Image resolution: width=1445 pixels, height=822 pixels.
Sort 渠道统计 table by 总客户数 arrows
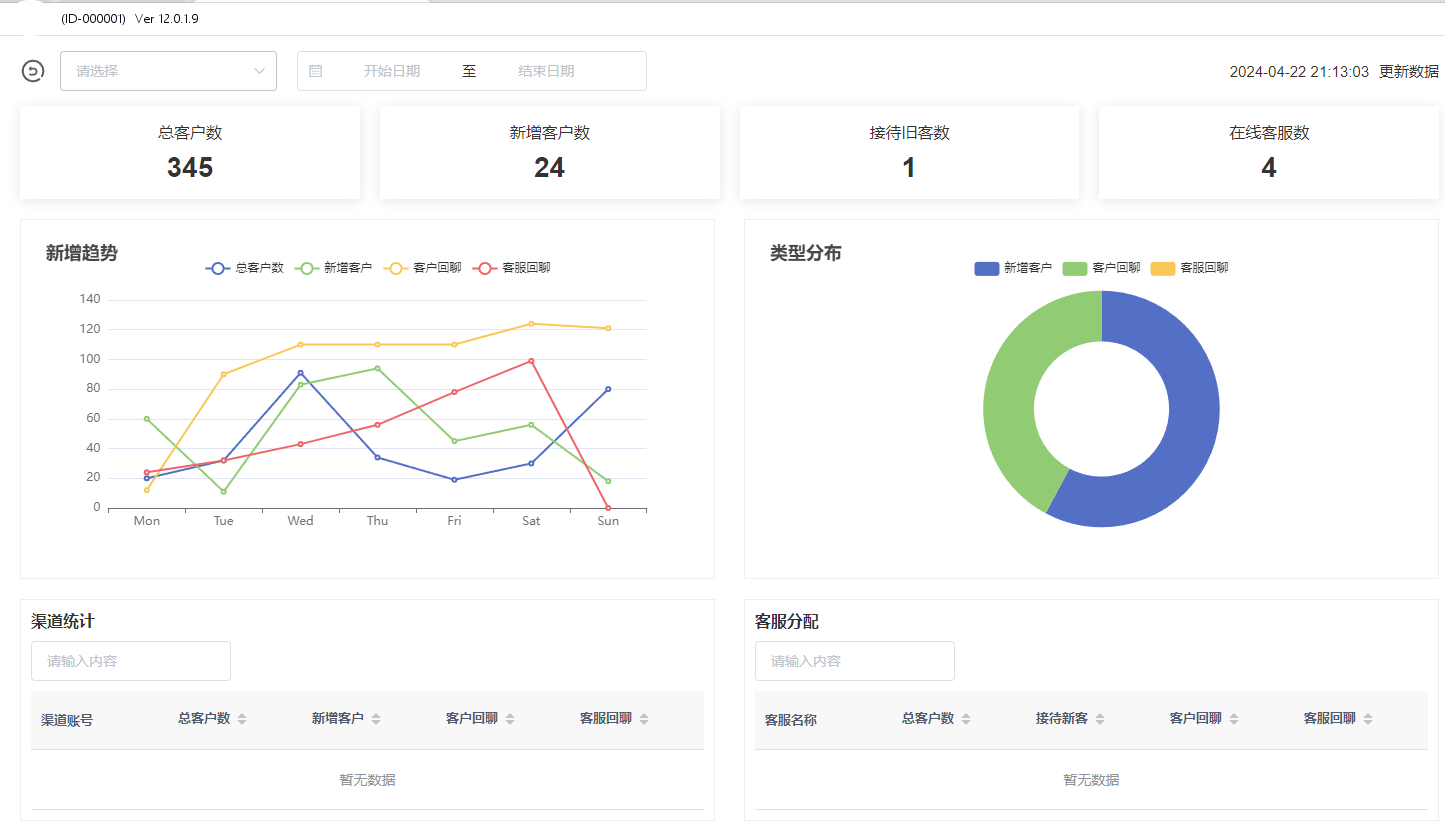[242, 719]
